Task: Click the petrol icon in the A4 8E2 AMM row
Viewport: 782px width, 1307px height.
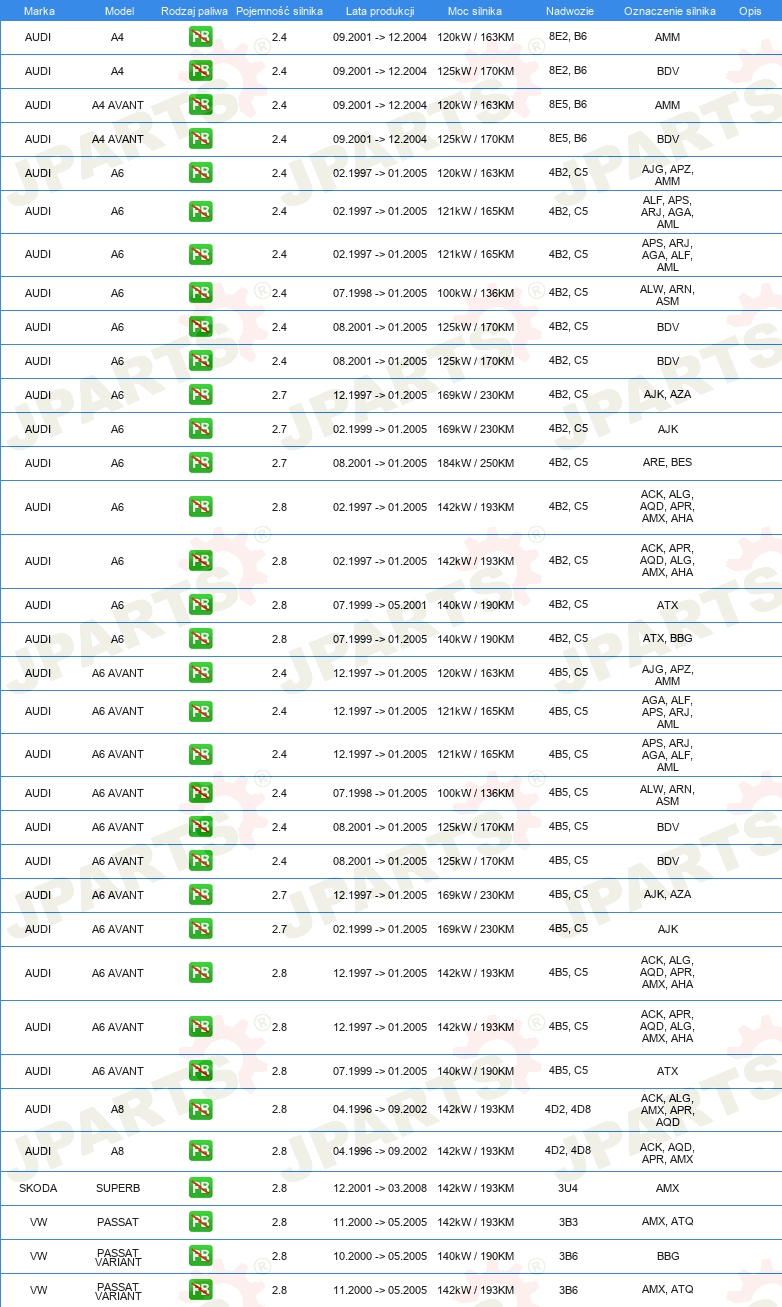Action: point(200,38)
